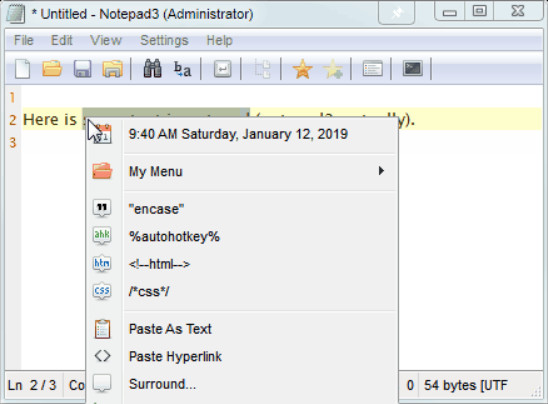Open a file using the folder icon
The image size is (548, 404).
52,68
